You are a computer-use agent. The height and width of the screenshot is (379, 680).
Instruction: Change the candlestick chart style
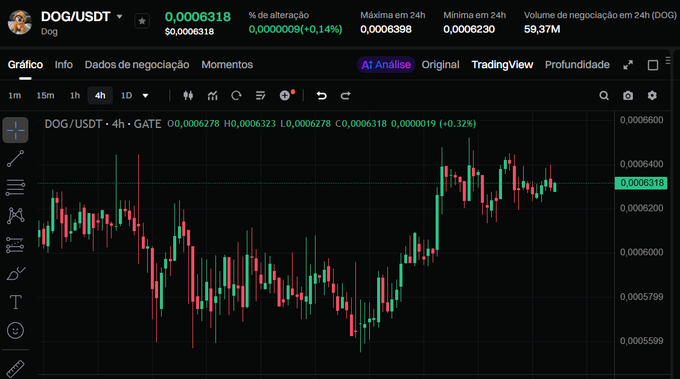pos(188,95)
